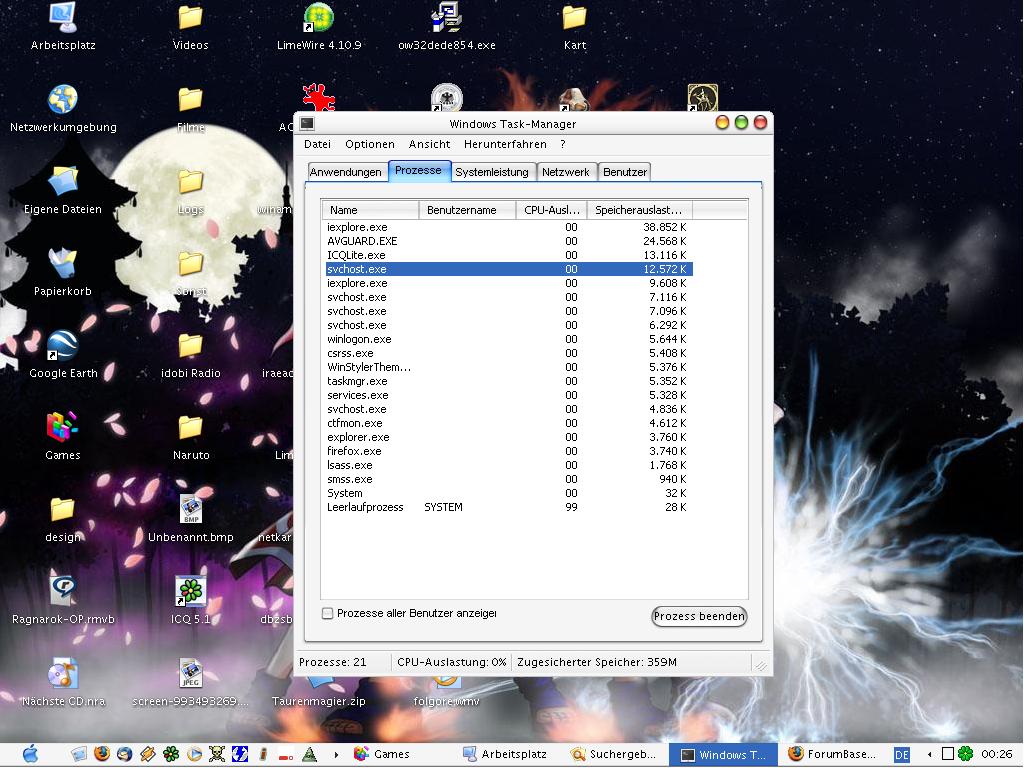Click Prozess beenden button
The height and width of the screenshot is (768, 1024).
click(699, 616)
